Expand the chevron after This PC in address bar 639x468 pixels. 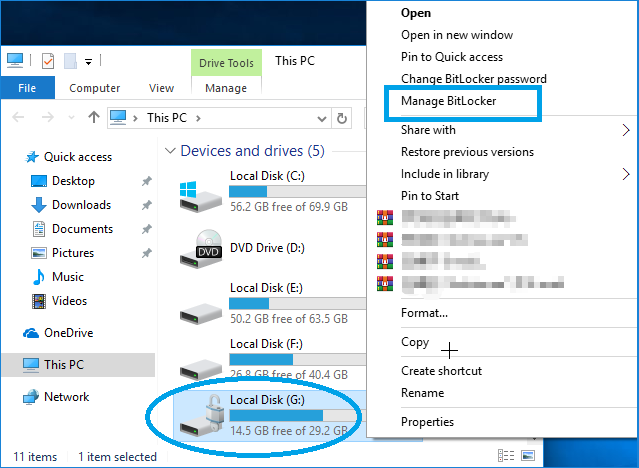click(x=198, y=118)
